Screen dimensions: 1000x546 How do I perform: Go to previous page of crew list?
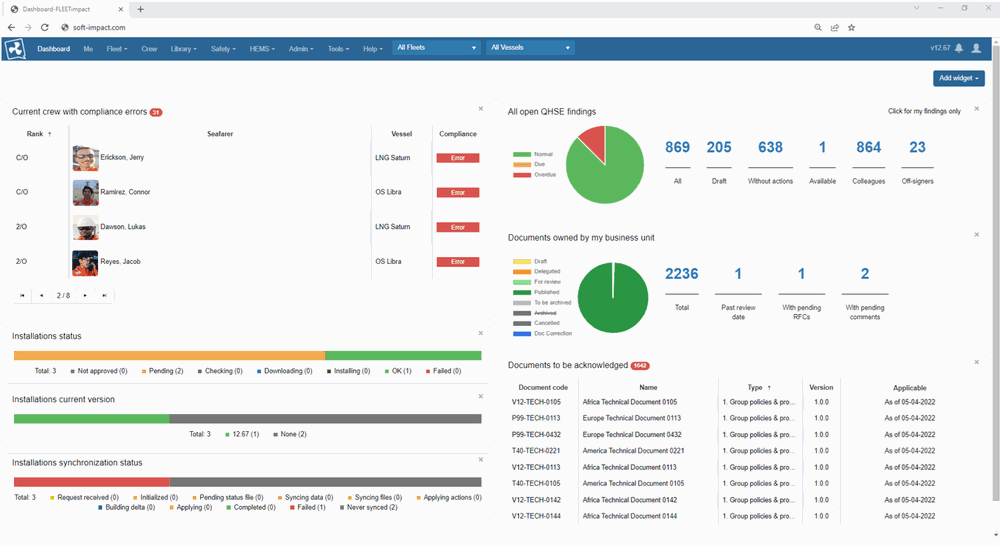click(41, 295)
